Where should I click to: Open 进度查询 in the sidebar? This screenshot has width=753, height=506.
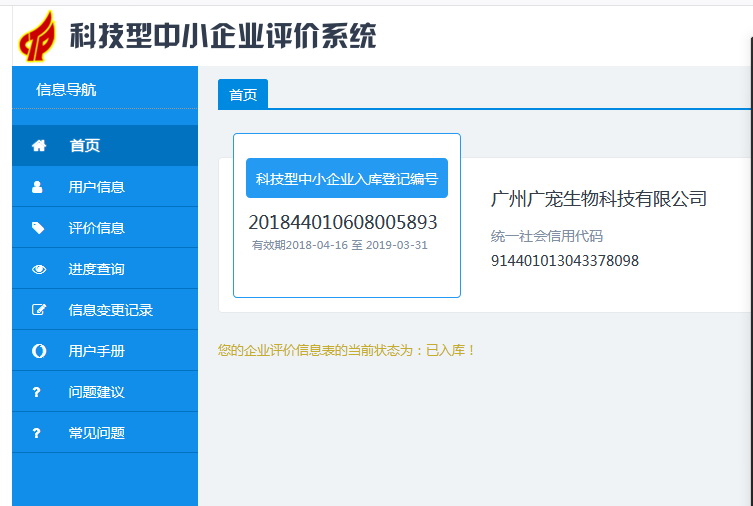(105, 269)
